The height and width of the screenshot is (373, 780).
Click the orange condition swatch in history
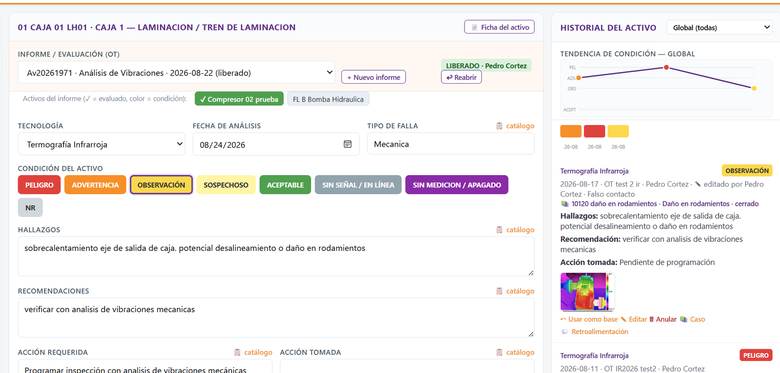tap(571, 131)
